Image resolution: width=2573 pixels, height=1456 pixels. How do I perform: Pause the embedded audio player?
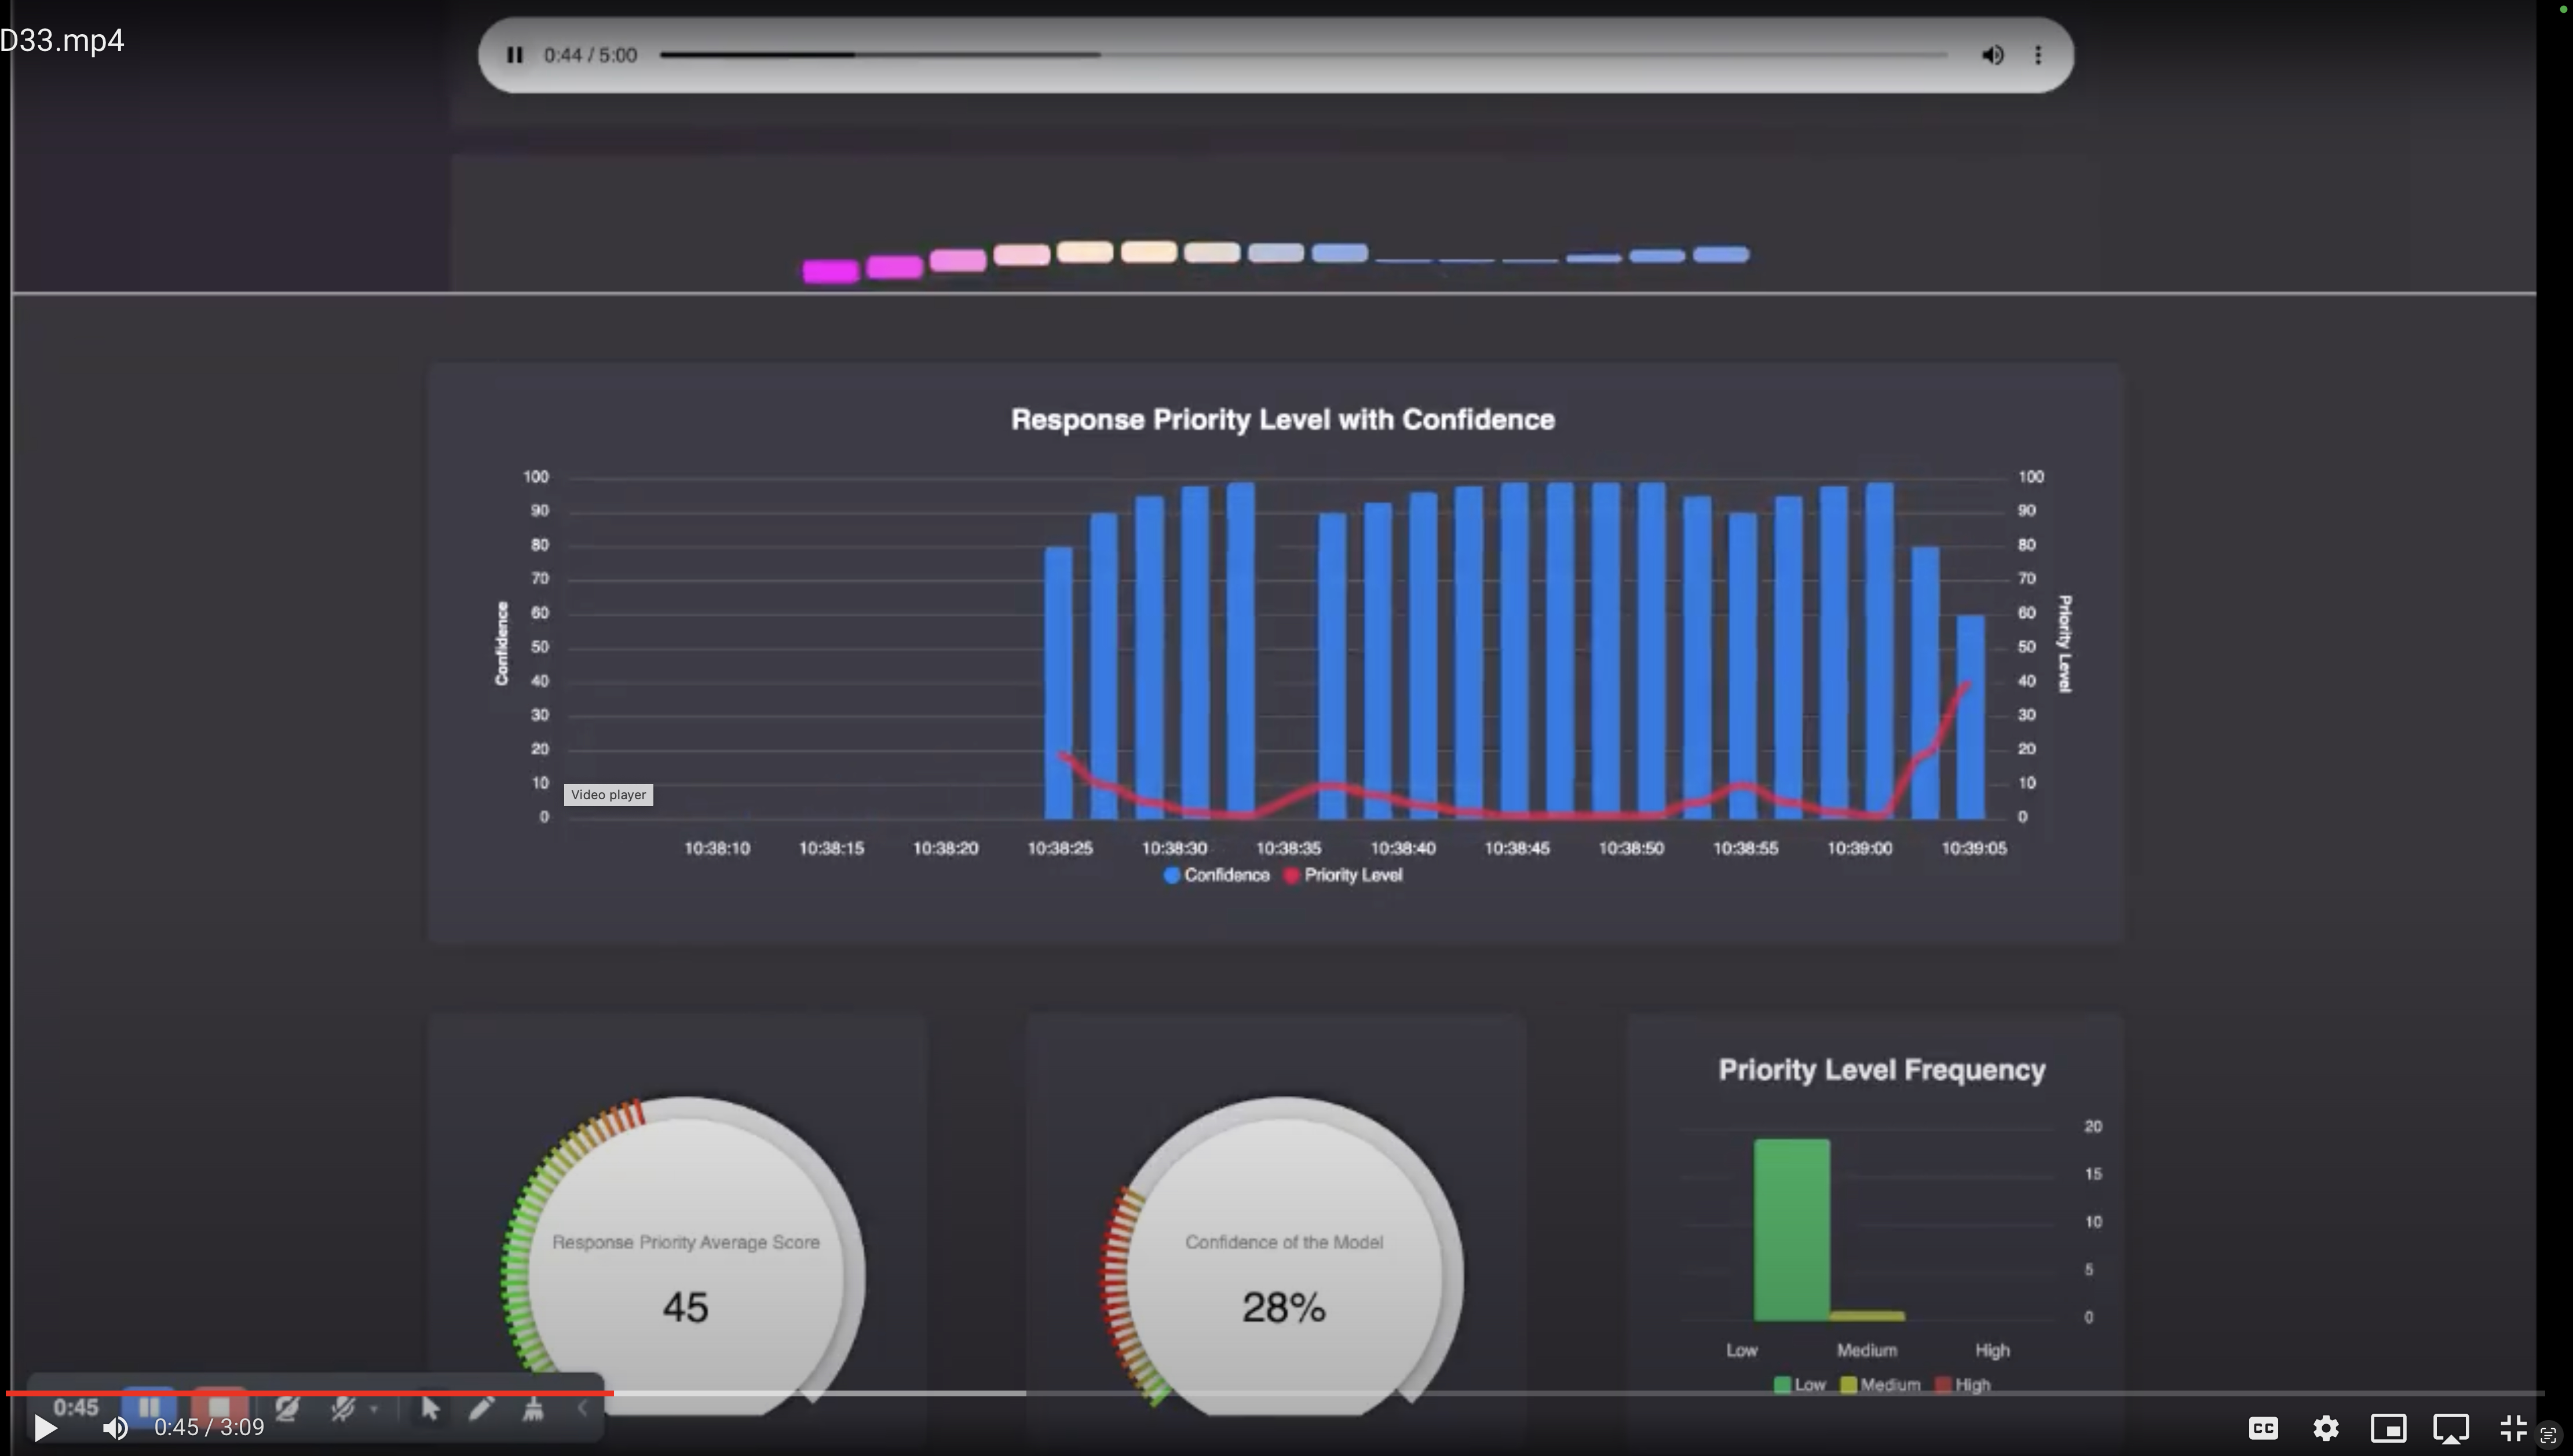click(515, 55)
